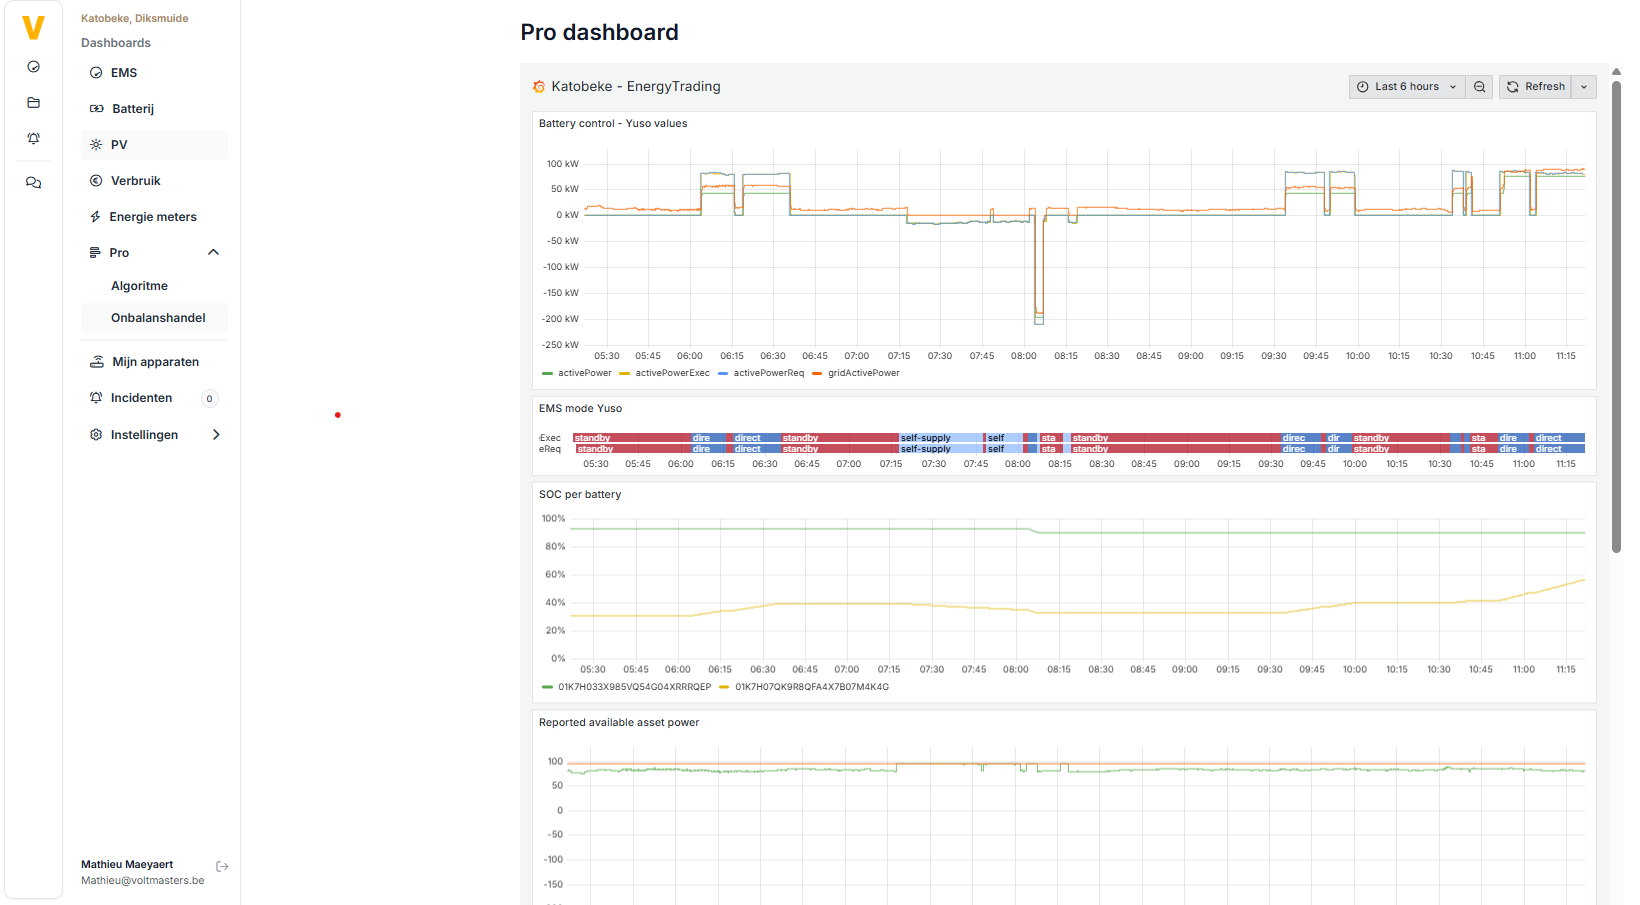Click the Grafana logo next to Katobeke title
Viewport: 1640px width, 905px height.
[539, 87]
